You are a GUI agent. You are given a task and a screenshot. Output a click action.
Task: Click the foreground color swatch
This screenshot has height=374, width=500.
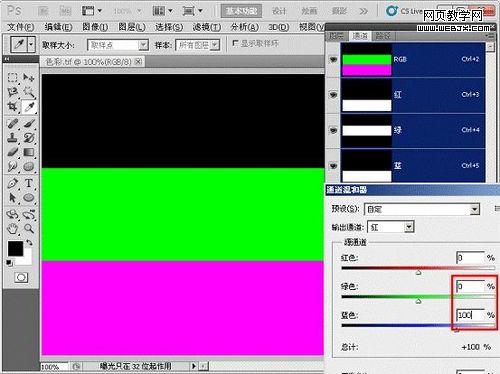point(15,249)
